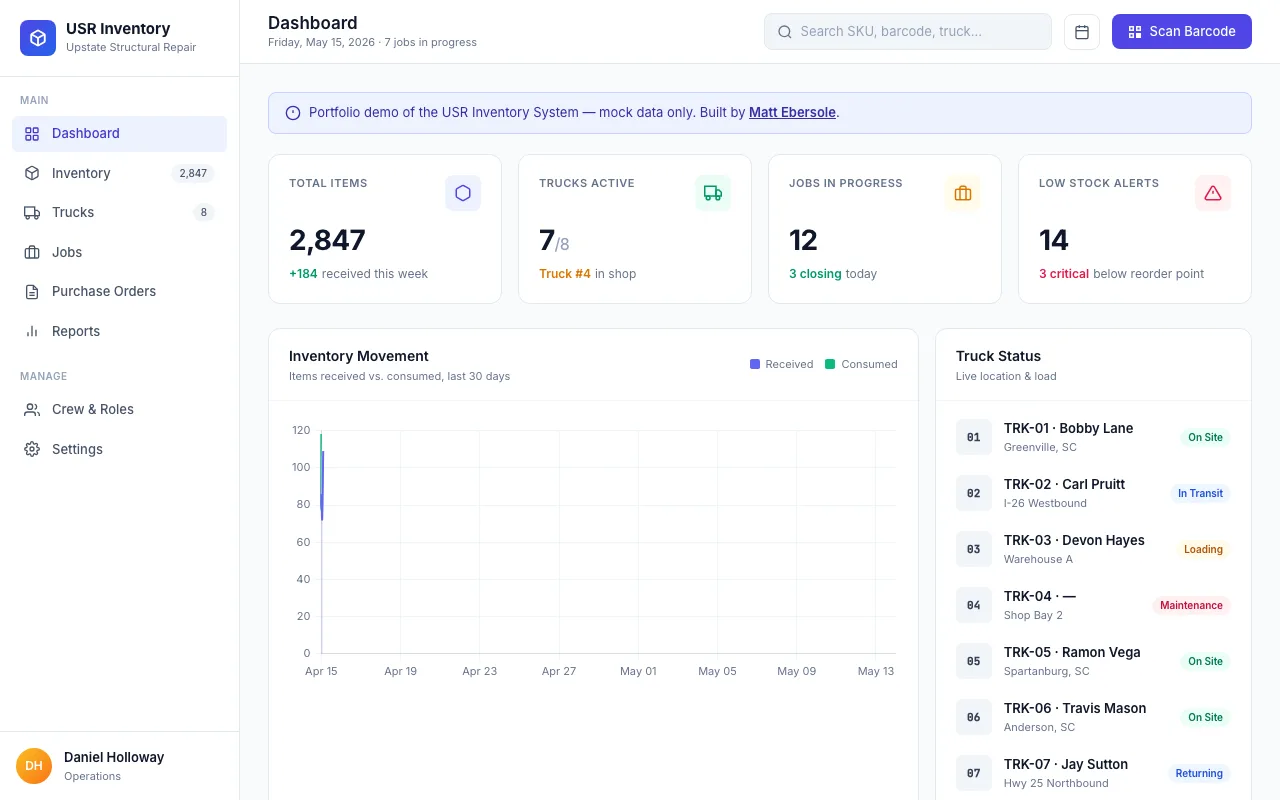Image resolution: width=1280 pixels, height=800 pixels.
Task: Toggle the Consumed legend swatch
Action: point(830,364)
